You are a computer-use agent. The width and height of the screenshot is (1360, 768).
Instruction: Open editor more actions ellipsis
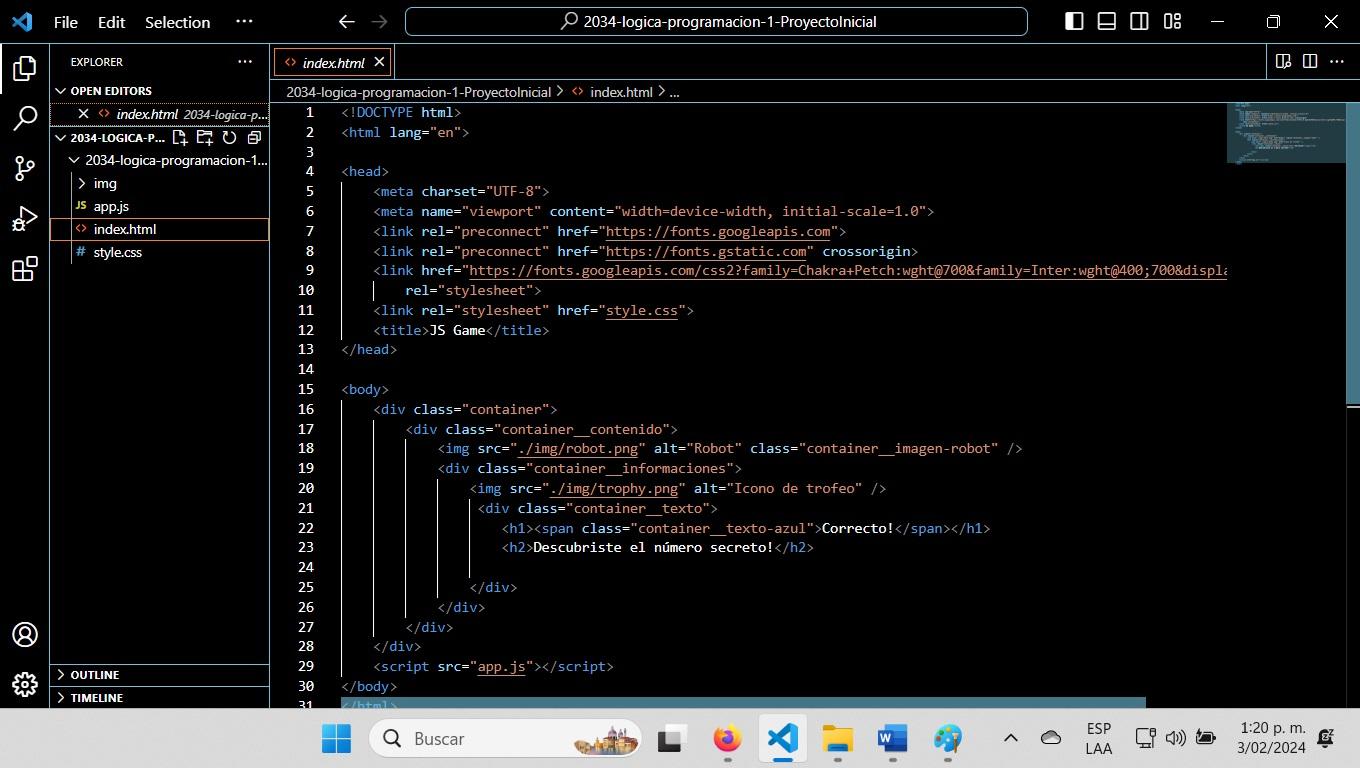coord(1337,62)
